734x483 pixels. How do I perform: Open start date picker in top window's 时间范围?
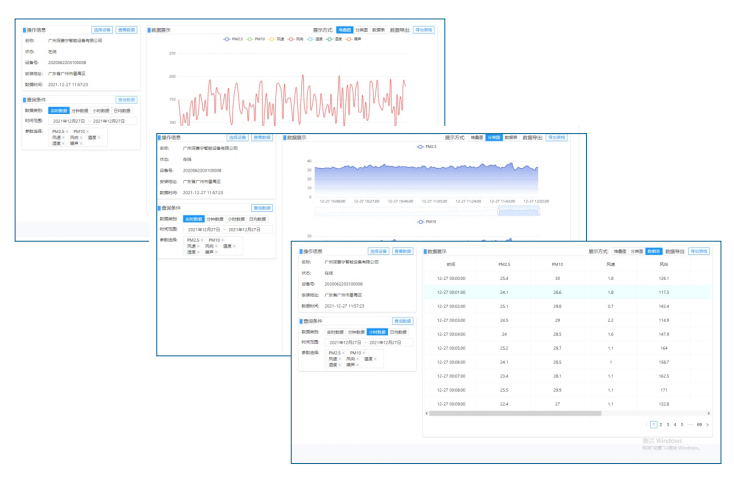(68, 121)
